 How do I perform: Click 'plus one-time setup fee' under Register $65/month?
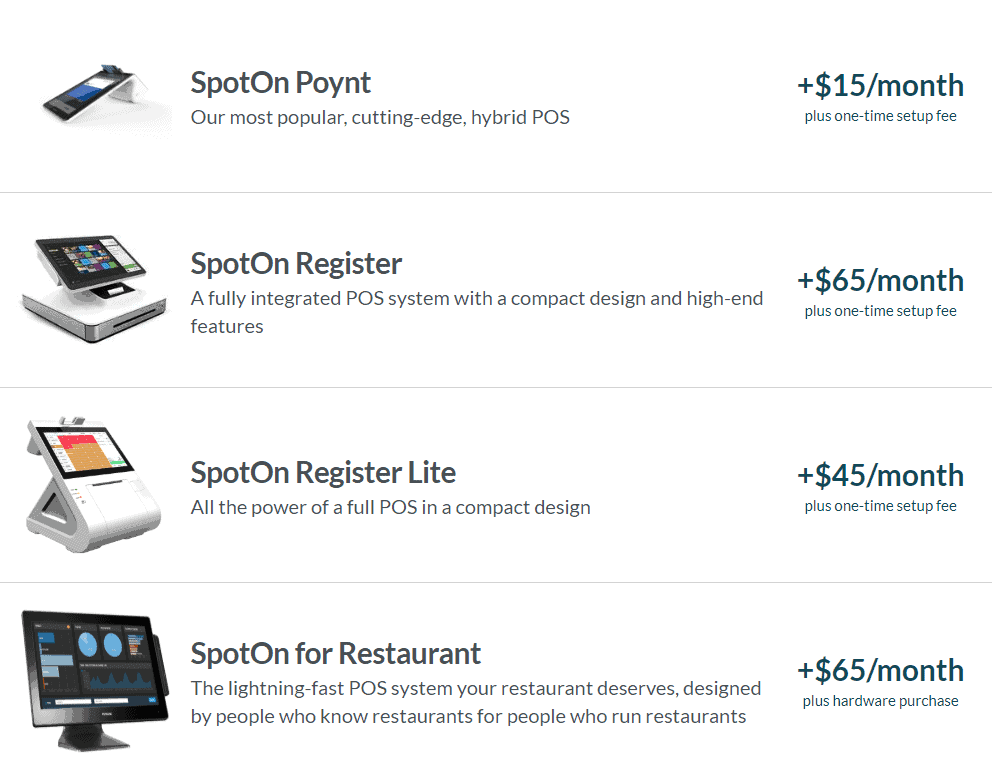880,311
